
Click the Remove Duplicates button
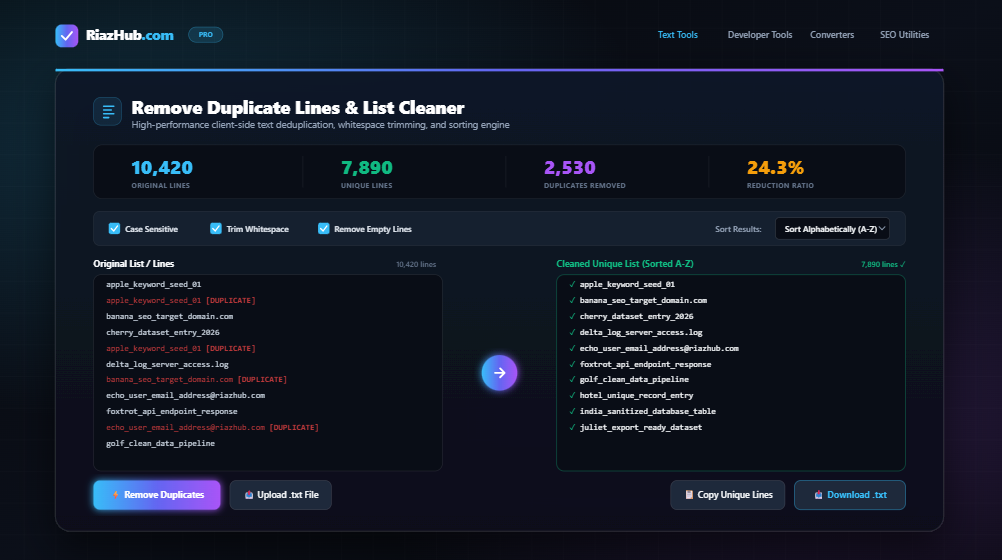[157, 495]
